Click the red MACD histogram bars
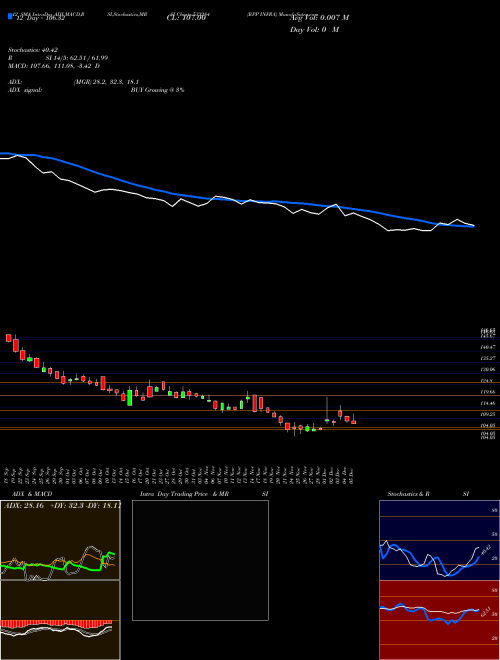This screenshot has width=500, height=660. coord(56,624)
